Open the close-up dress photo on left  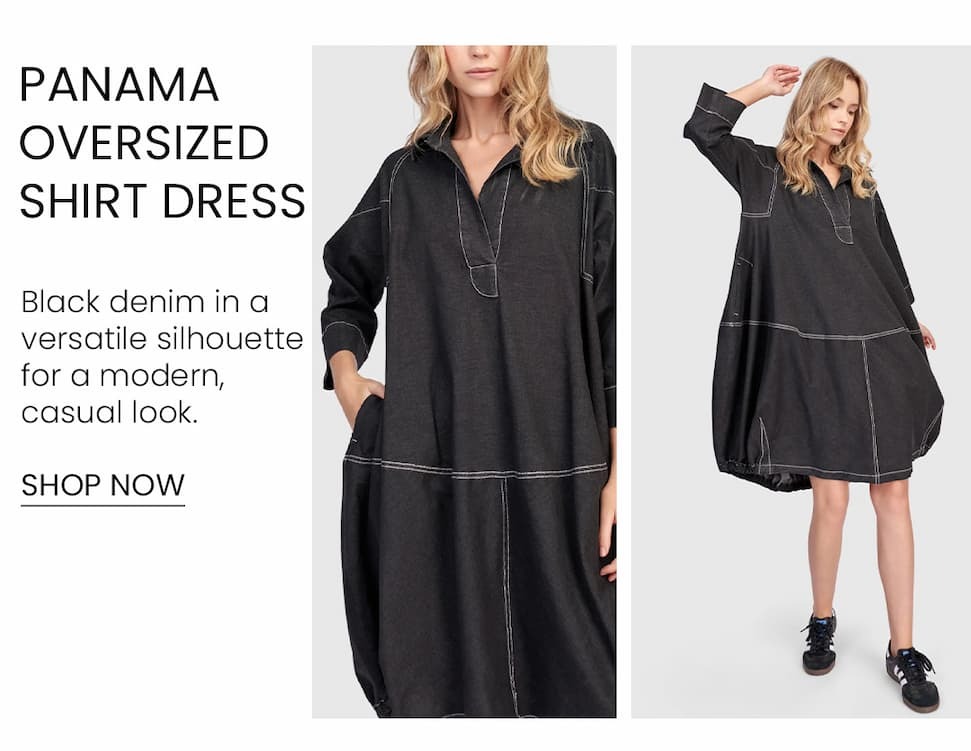[x=464, y=381]
